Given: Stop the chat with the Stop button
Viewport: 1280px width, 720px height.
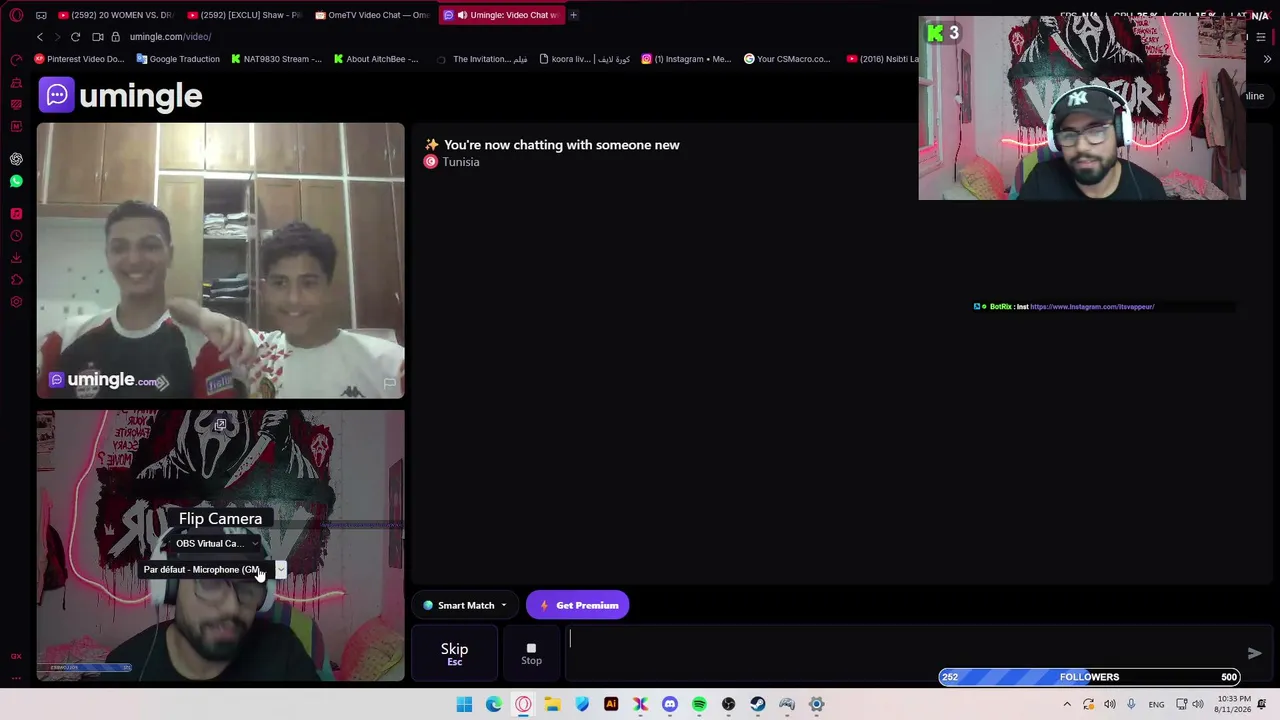Looking at the screenshot, I should tap(531, 653).
